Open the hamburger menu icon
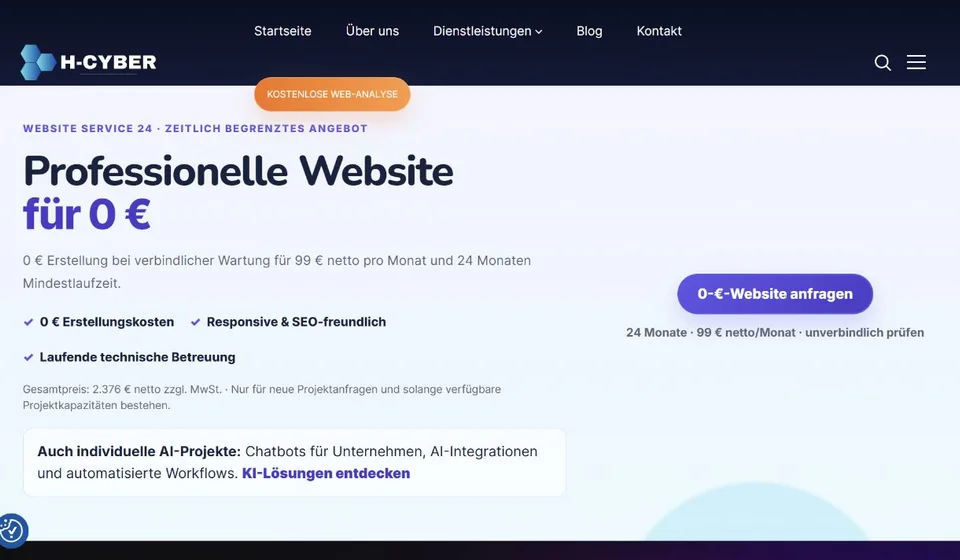The width and height of the screenshot is (960, 560). coord(916,62)
